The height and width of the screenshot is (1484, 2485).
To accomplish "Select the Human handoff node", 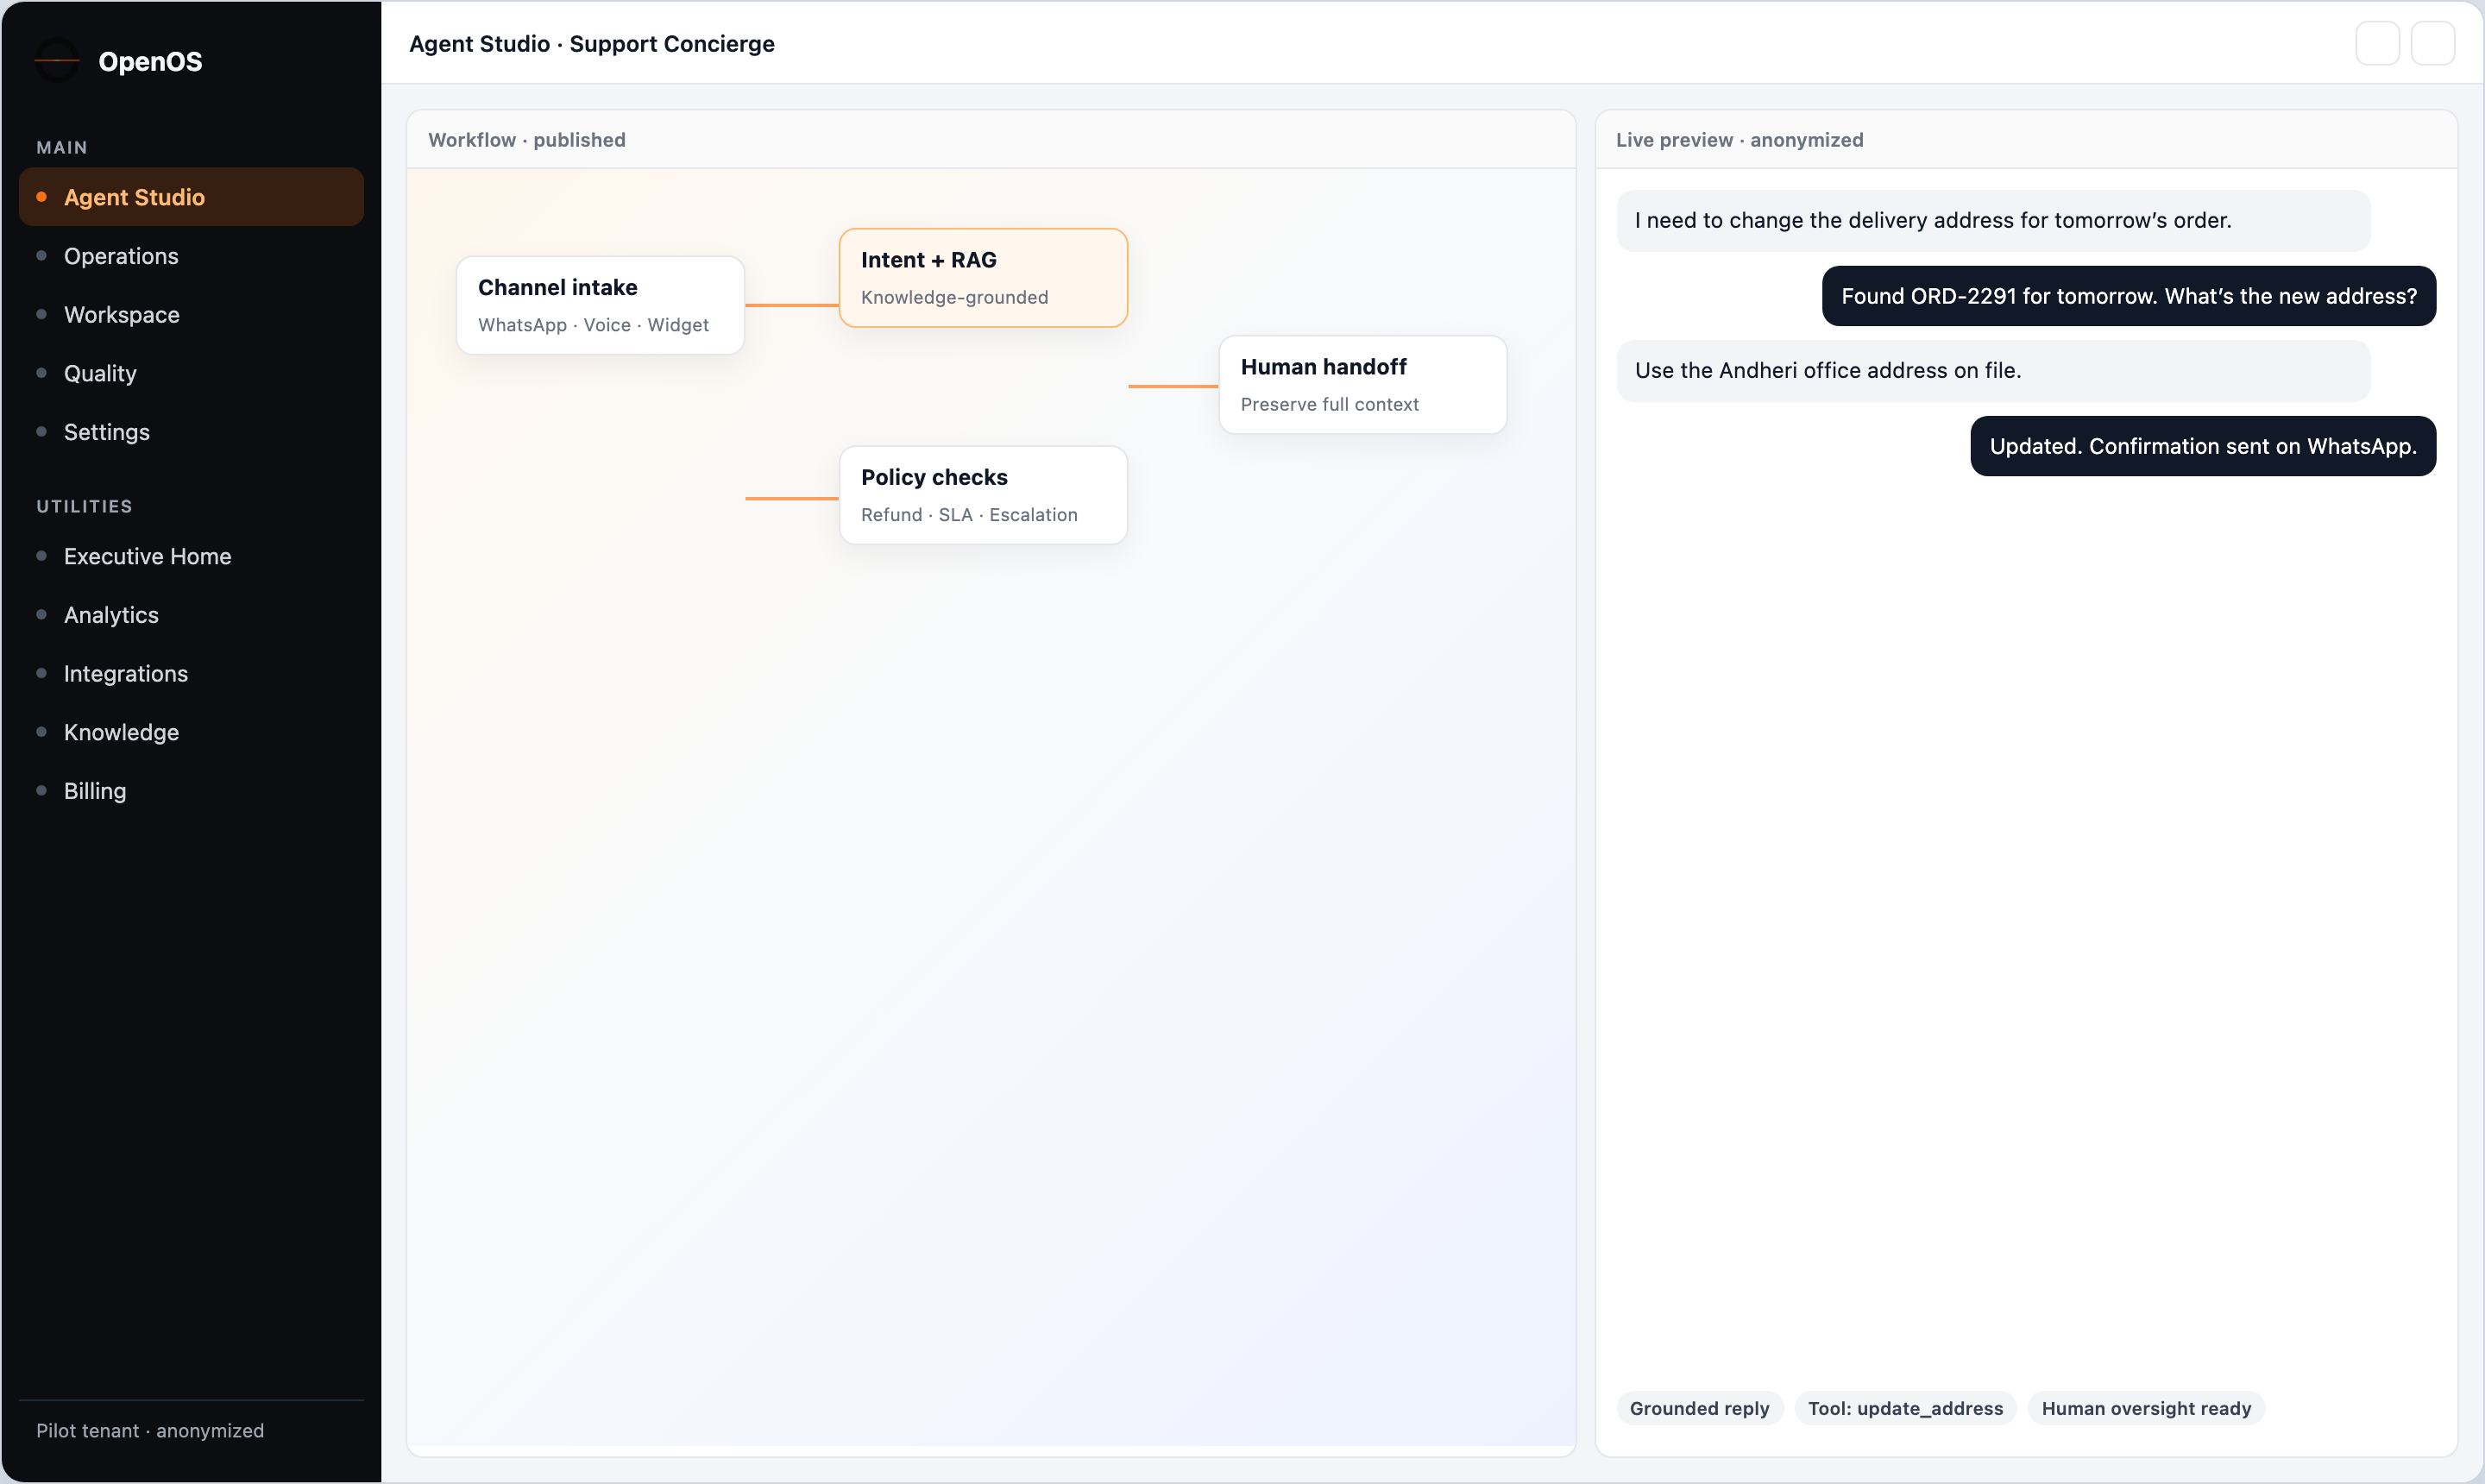I will point(1363,385).
